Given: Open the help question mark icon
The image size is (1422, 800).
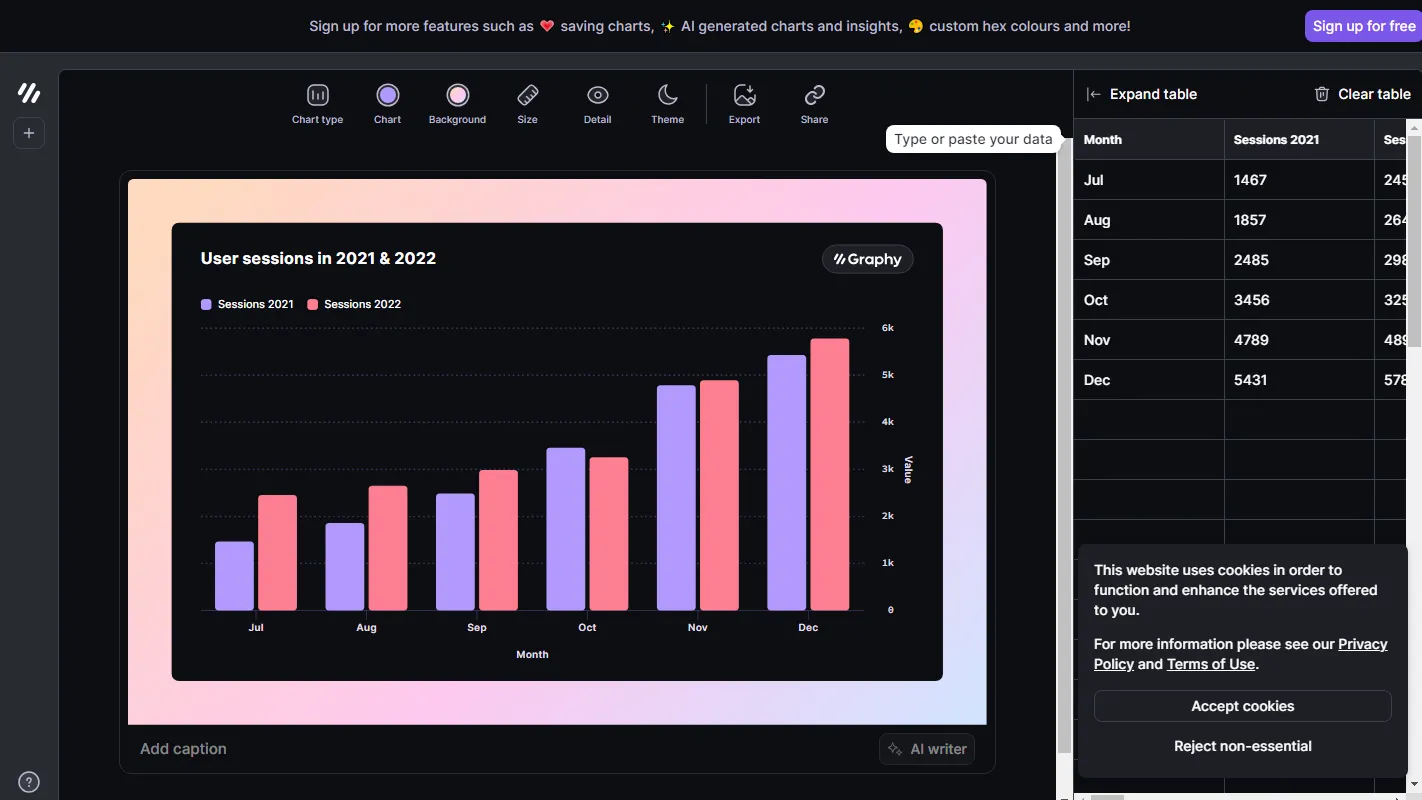Looking at the screenshot, I should click(29, 782).
